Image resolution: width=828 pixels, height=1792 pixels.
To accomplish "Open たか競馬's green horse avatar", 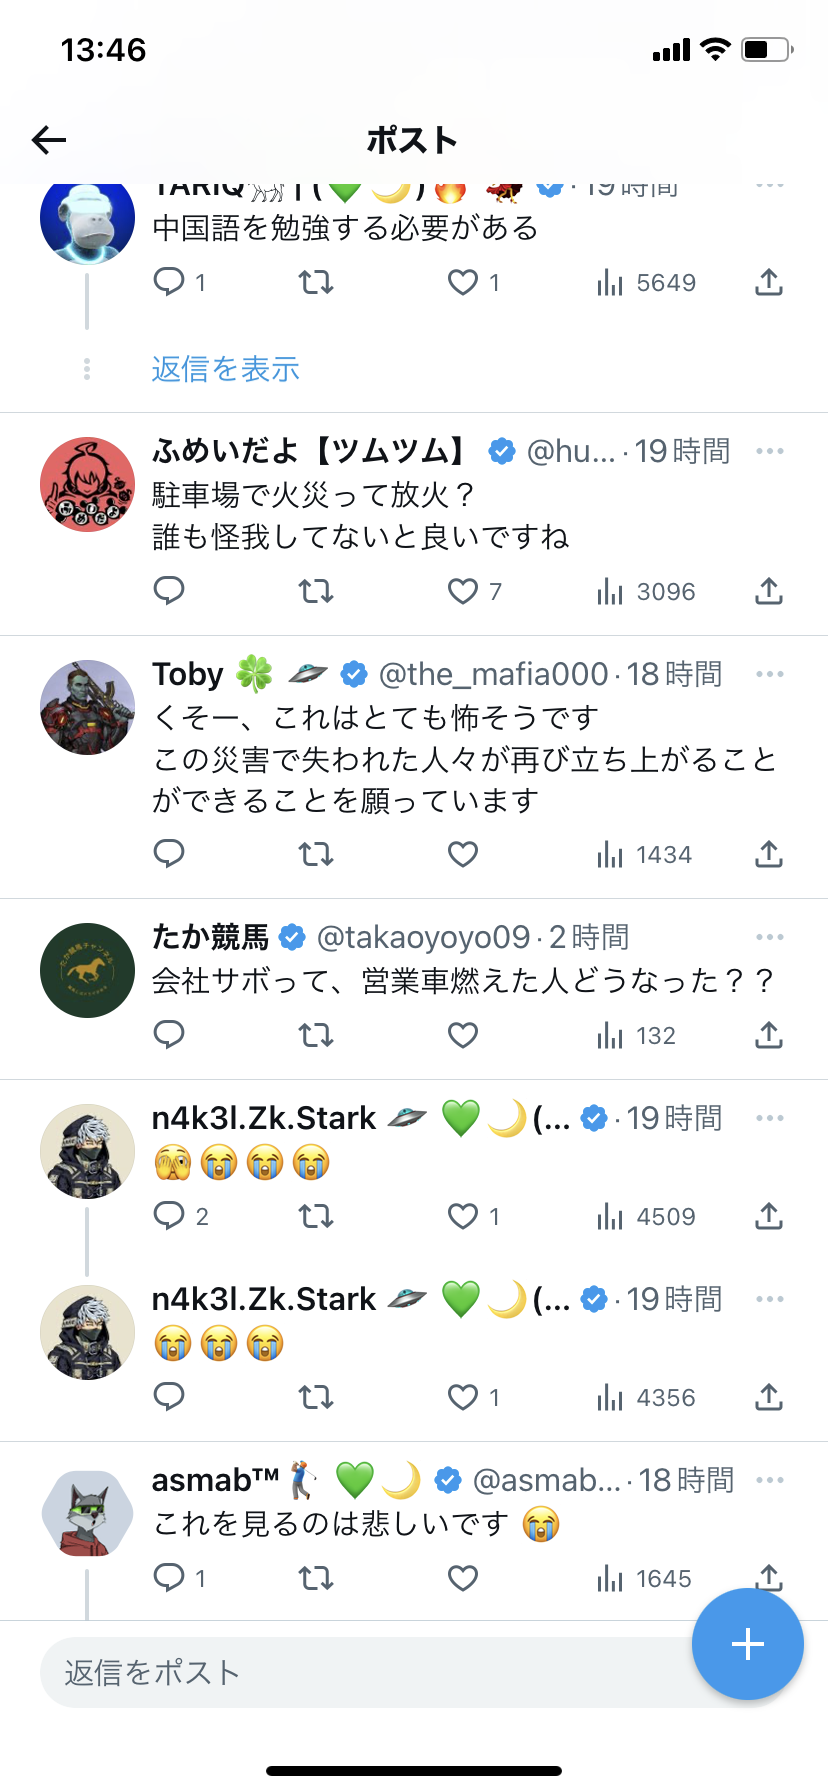I will [x=87, y=970].
